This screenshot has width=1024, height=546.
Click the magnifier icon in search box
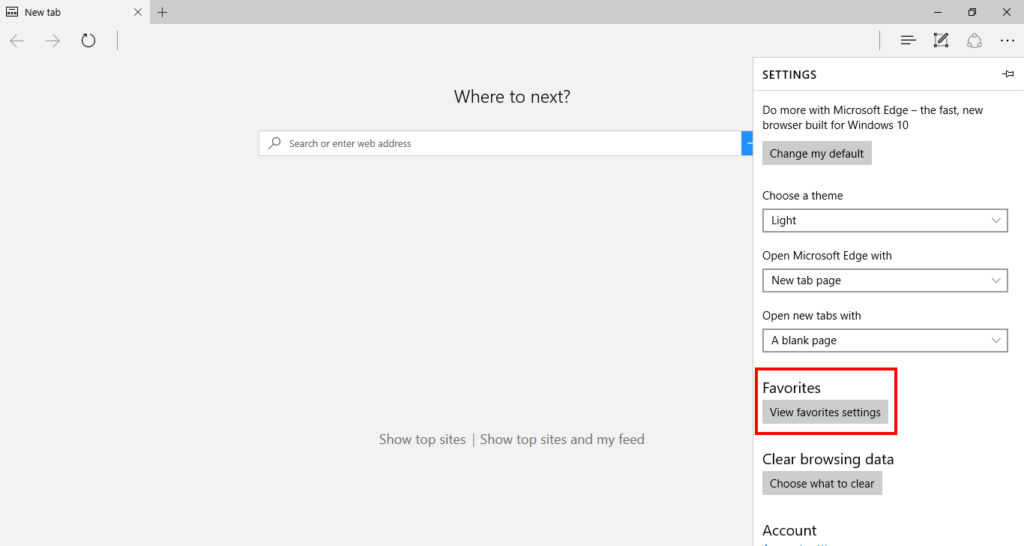point(275,144)
